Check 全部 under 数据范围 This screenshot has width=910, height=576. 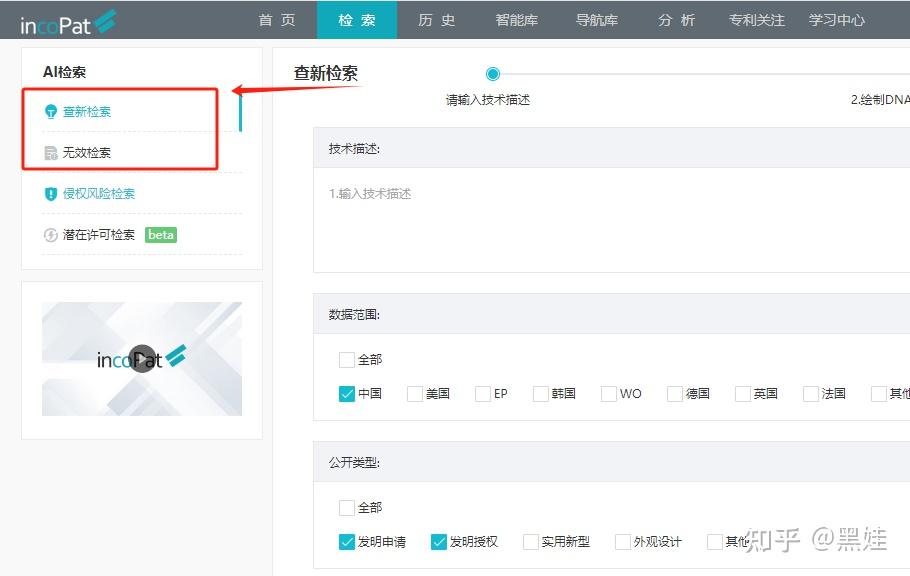click(346, 359)
